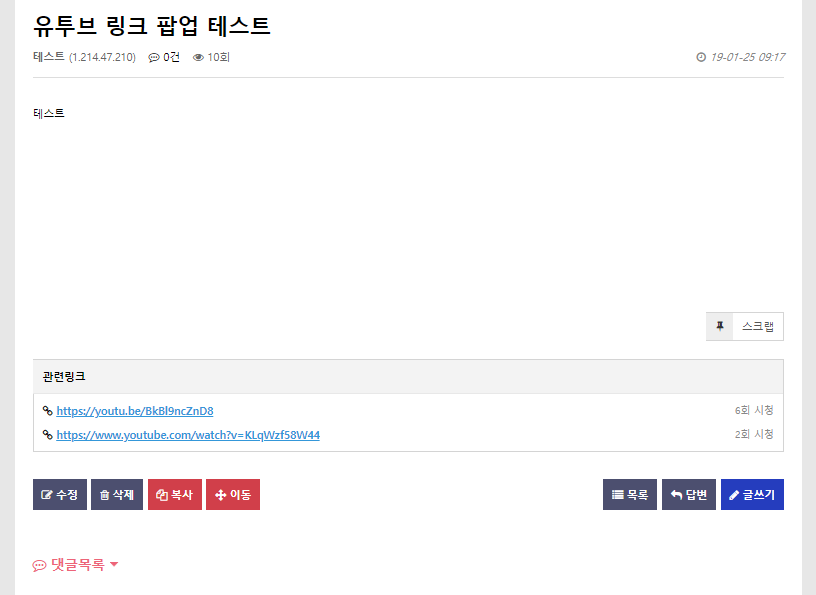The image size is (816, 595).
Task: Expand the 댓글목록 dropdown arrow
Action: pos(114,564)
